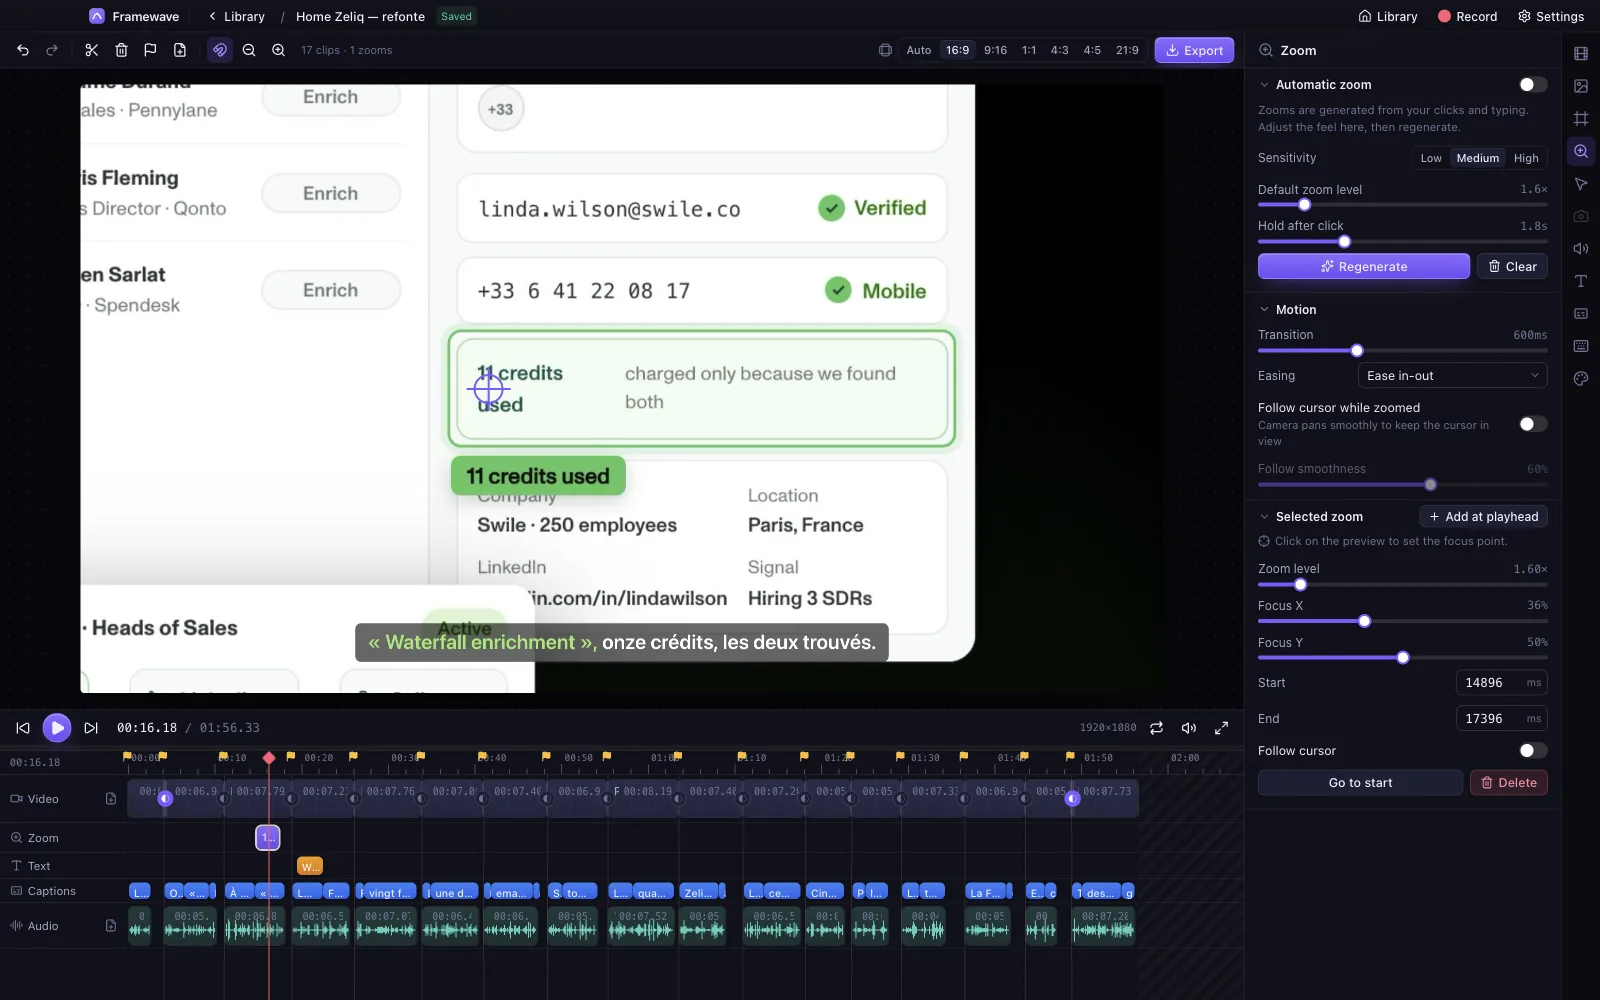Open the film clip panel in sidebar
The width and height of the screenshot is (1600, 1000).
coord(1581,54)
